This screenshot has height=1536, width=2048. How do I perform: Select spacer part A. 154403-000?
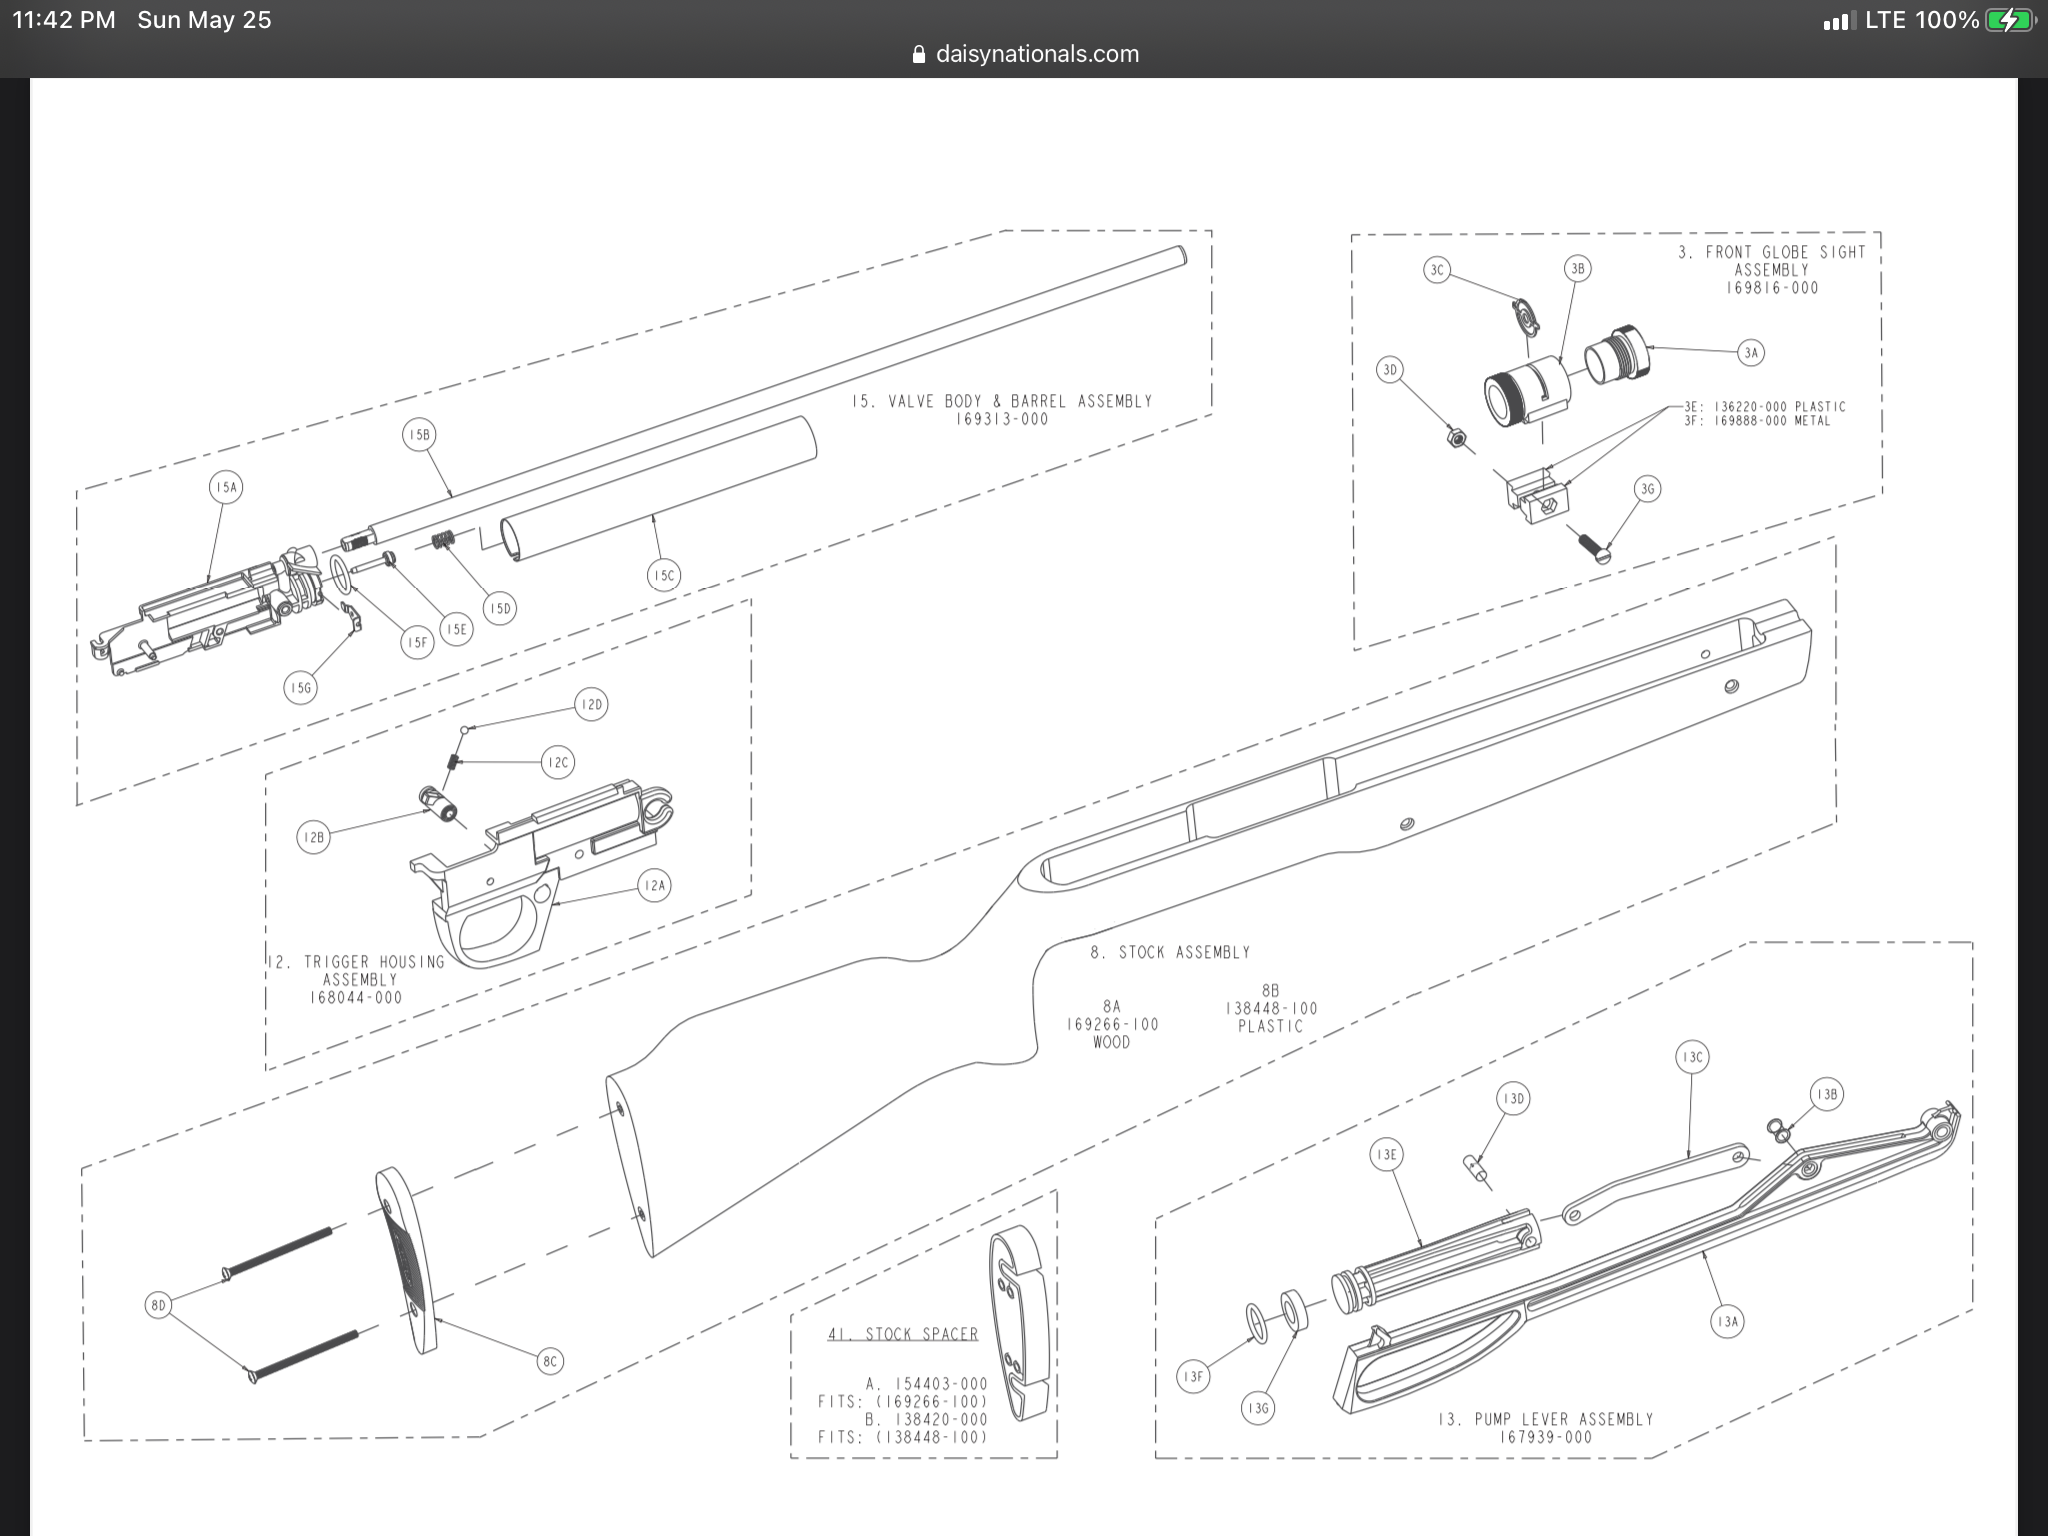click(x=926, y=1384)
